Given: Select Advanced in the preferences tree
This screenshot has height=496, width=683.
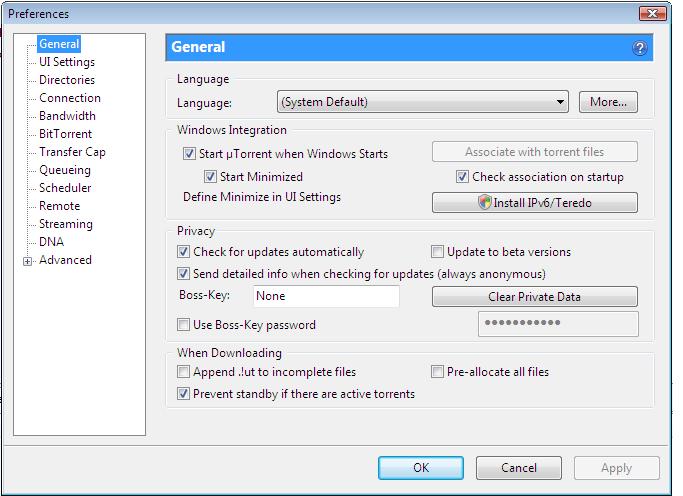Looking at the screenshot, I should point(65,260).
